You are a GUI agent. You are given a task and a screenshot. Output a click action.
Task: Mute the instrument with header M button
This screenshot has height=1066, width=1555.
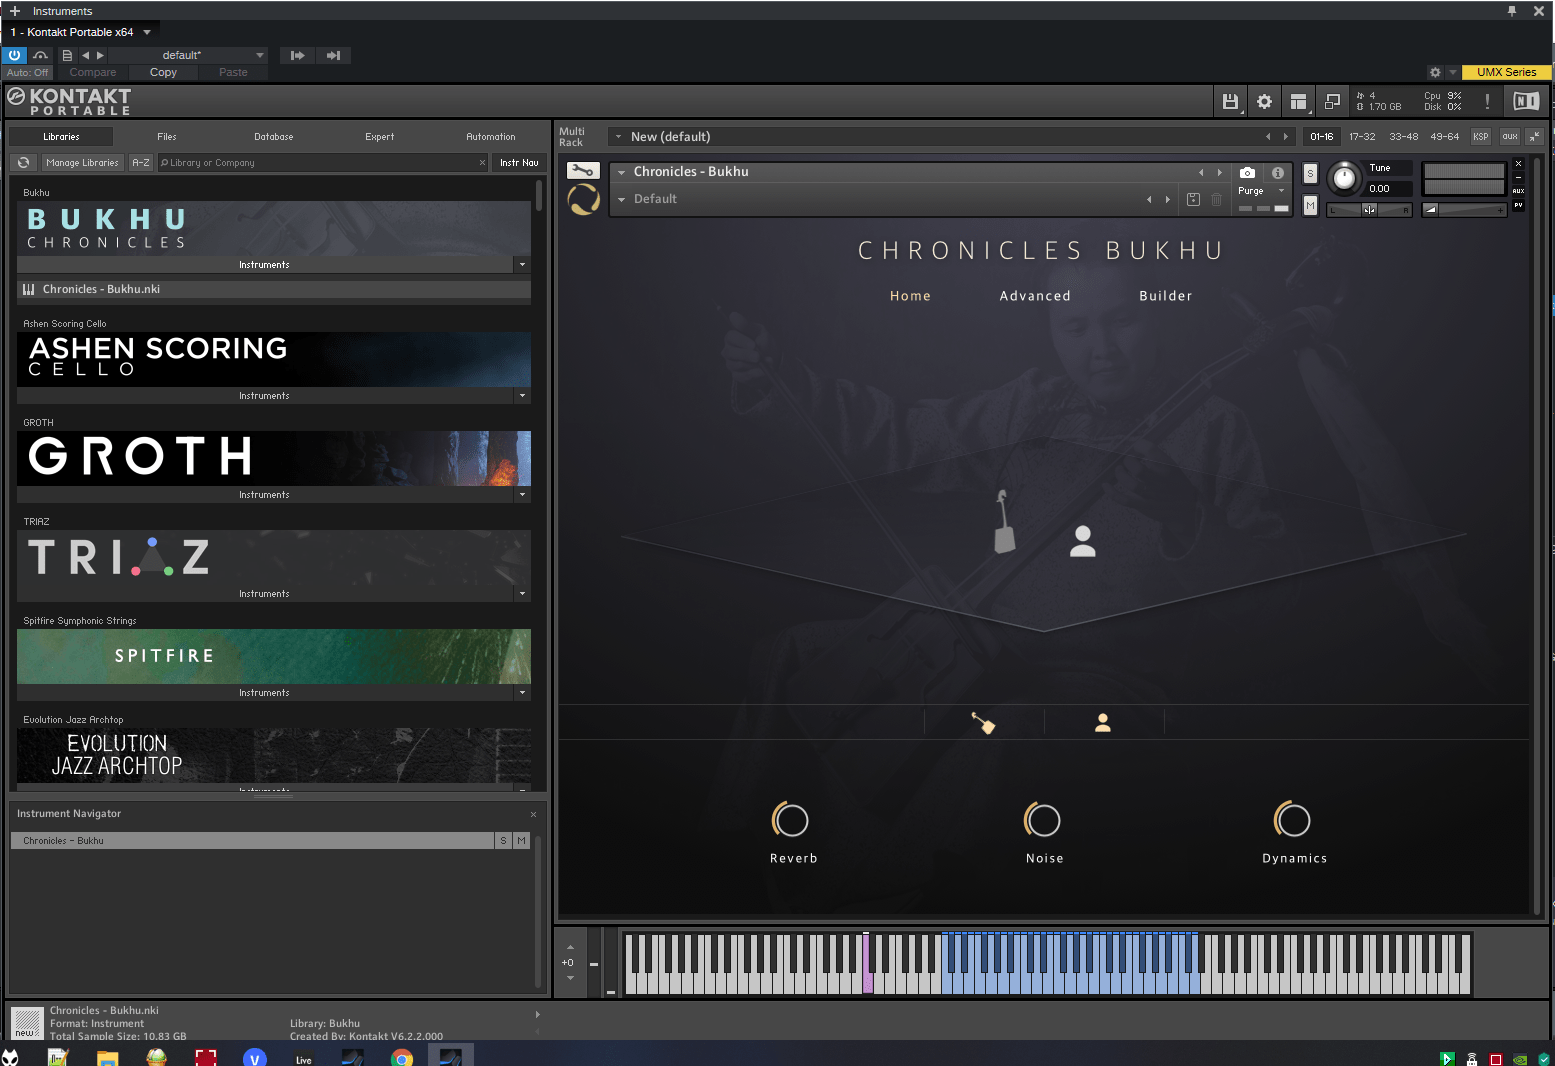click(x=1310, y=205)
